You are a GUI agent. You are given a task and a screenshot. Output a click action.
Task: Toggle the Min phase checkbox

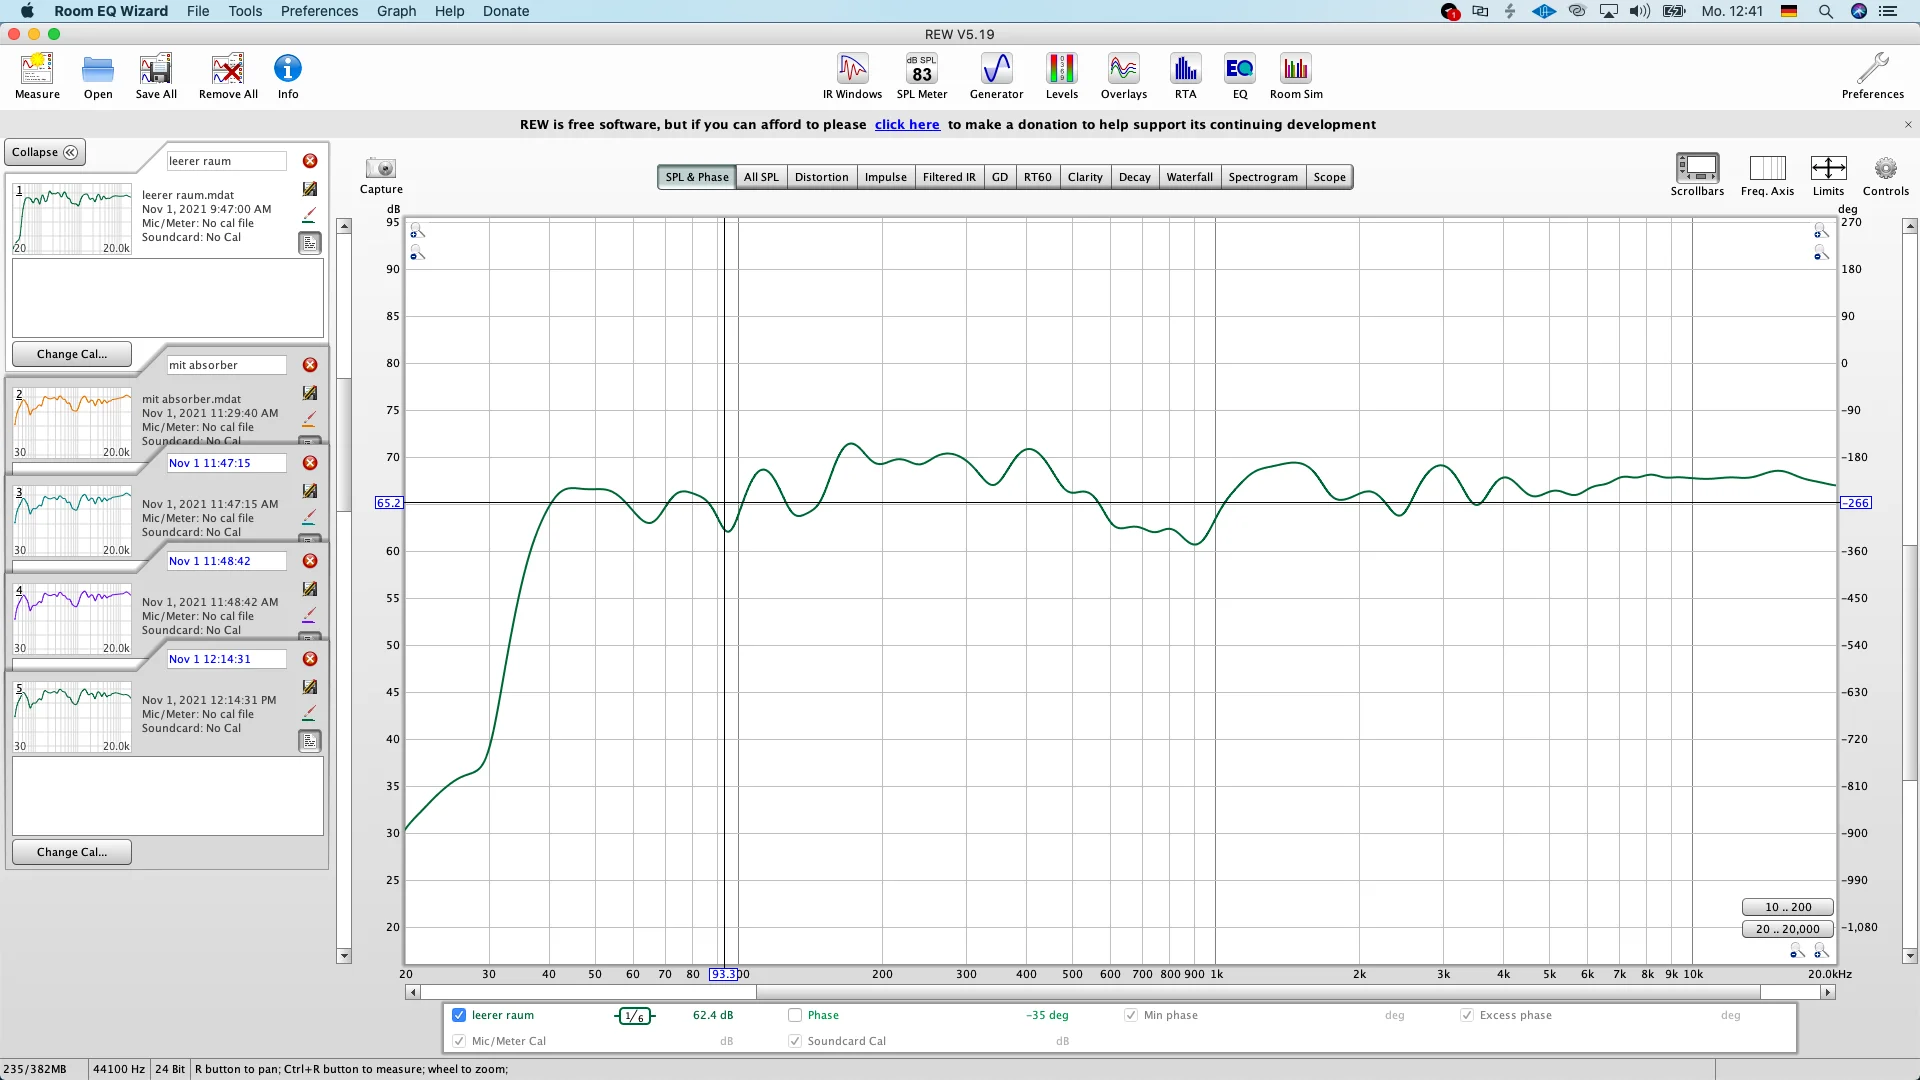[1131, 1015]
